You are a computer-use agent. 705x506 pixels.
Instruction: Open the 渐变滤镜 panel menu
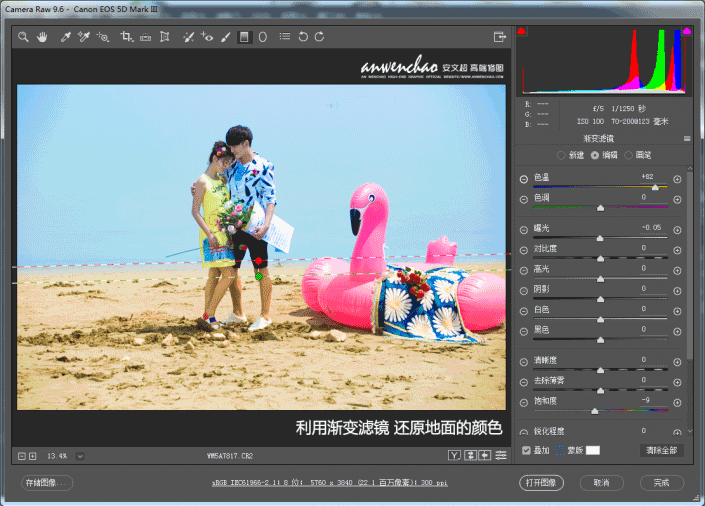pos(687,139)
